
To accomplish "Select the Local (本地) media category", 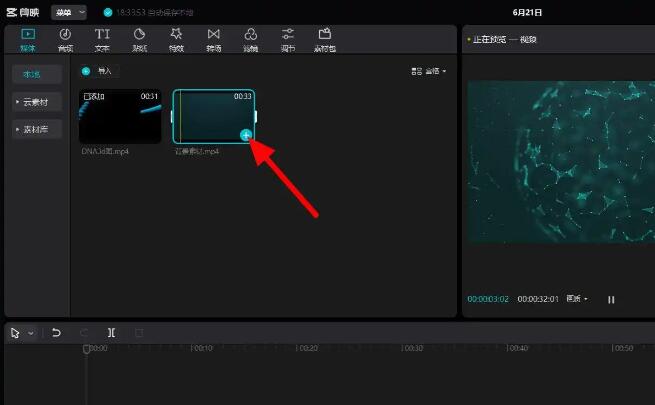I will point(37,74).
